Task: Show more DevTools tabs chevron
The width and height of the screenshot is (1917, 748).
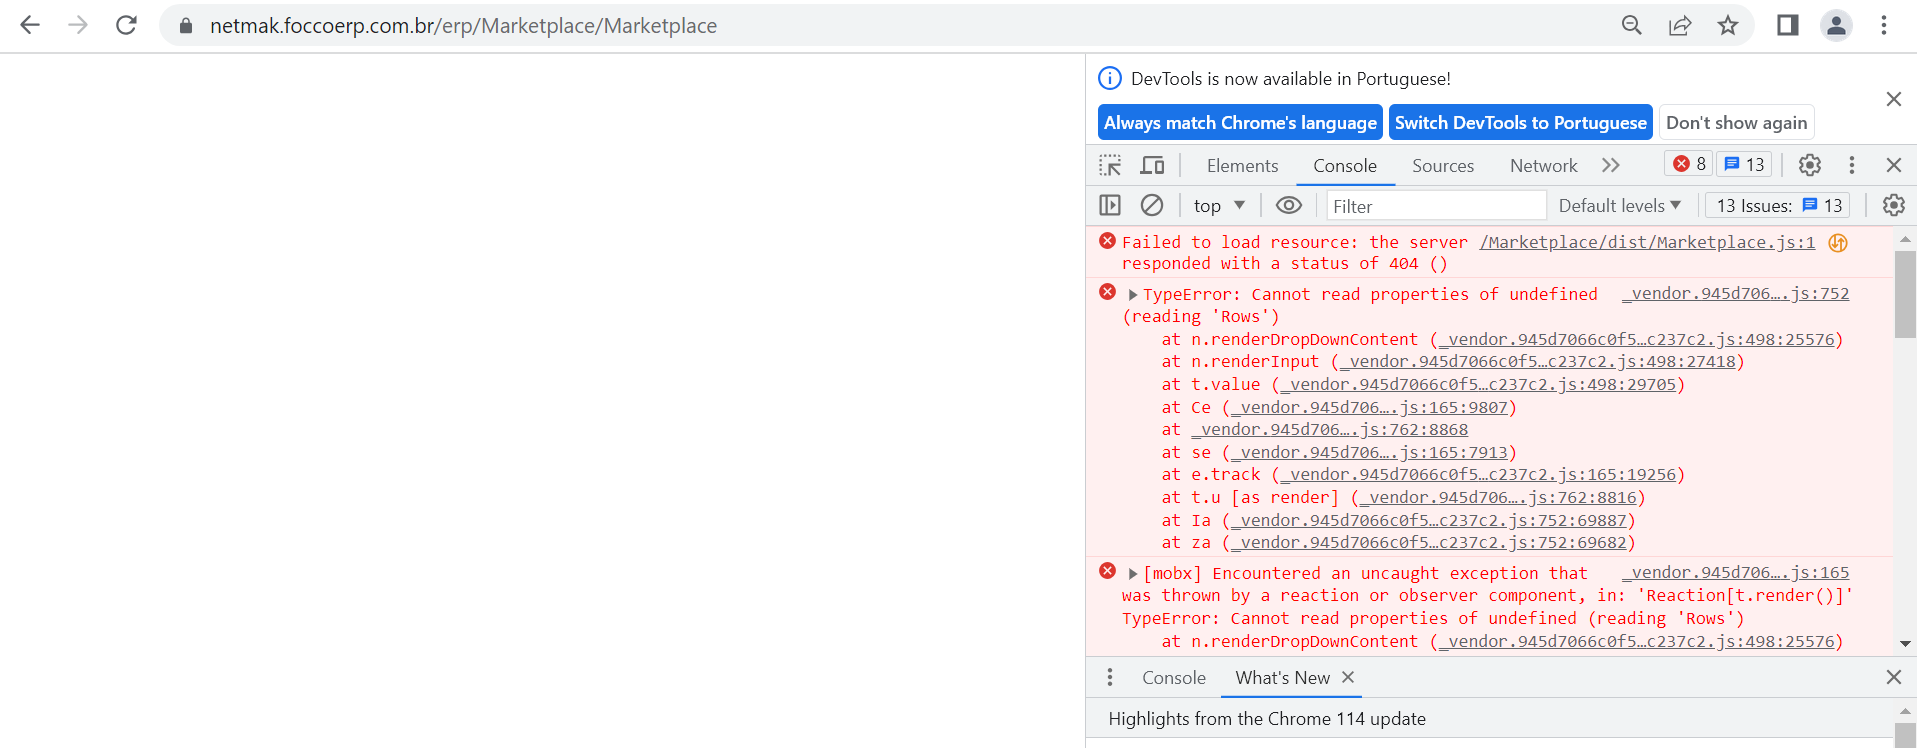Action: (x=1610, y=165)
